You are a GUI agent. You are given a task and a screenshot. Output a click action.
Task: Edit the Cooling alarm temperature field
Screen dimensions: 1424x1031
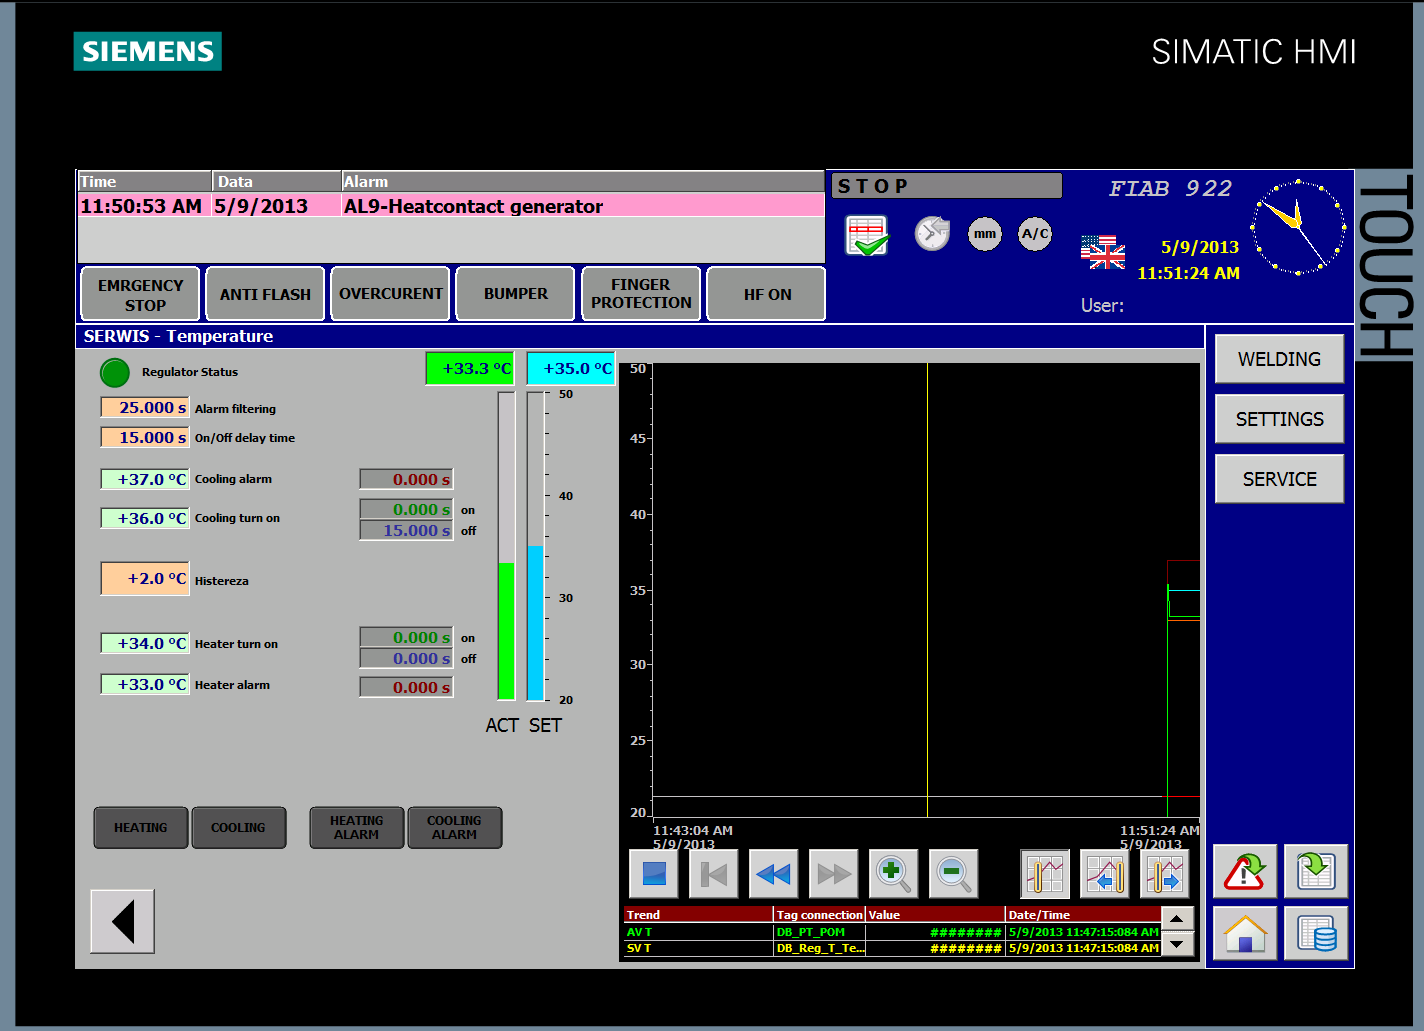coord(145,479)
